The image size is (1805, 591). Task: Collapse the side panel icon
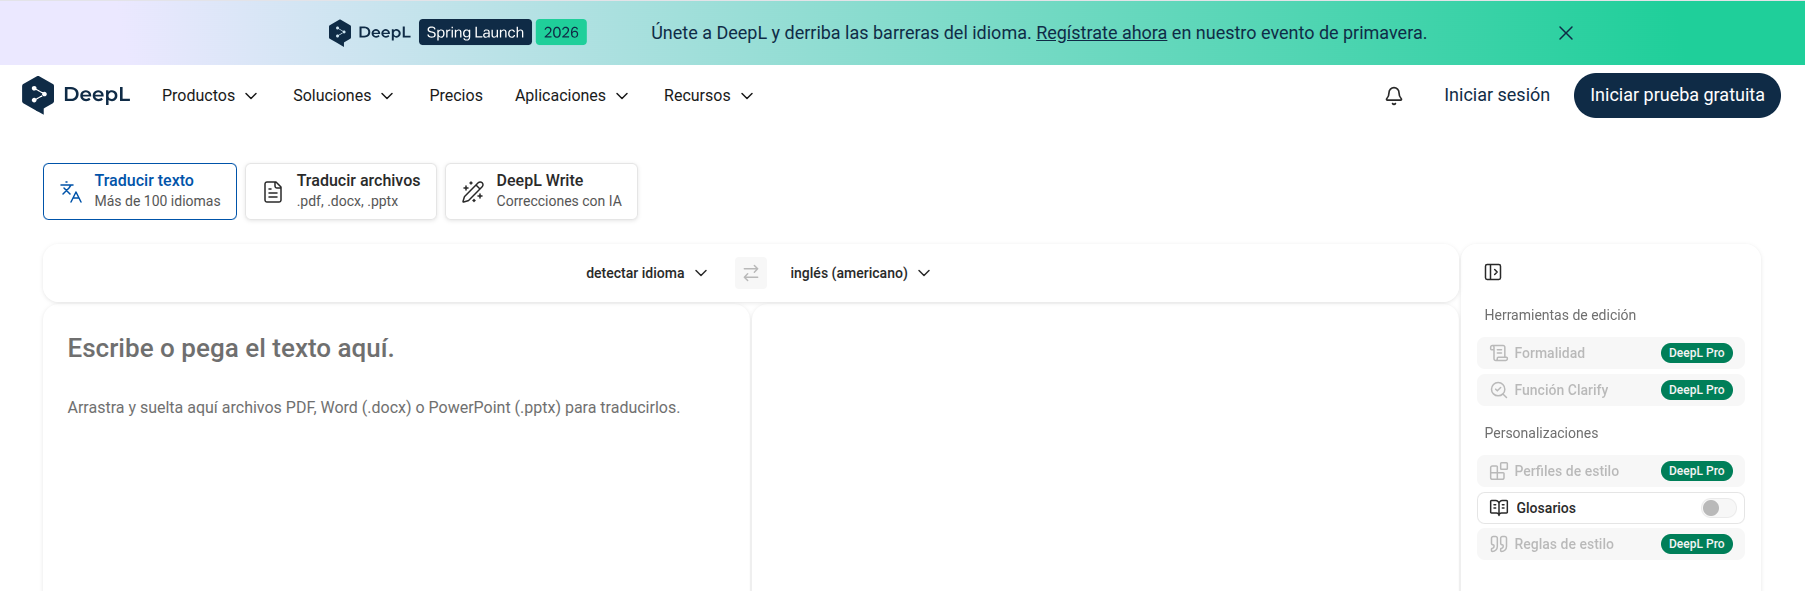1493,272
